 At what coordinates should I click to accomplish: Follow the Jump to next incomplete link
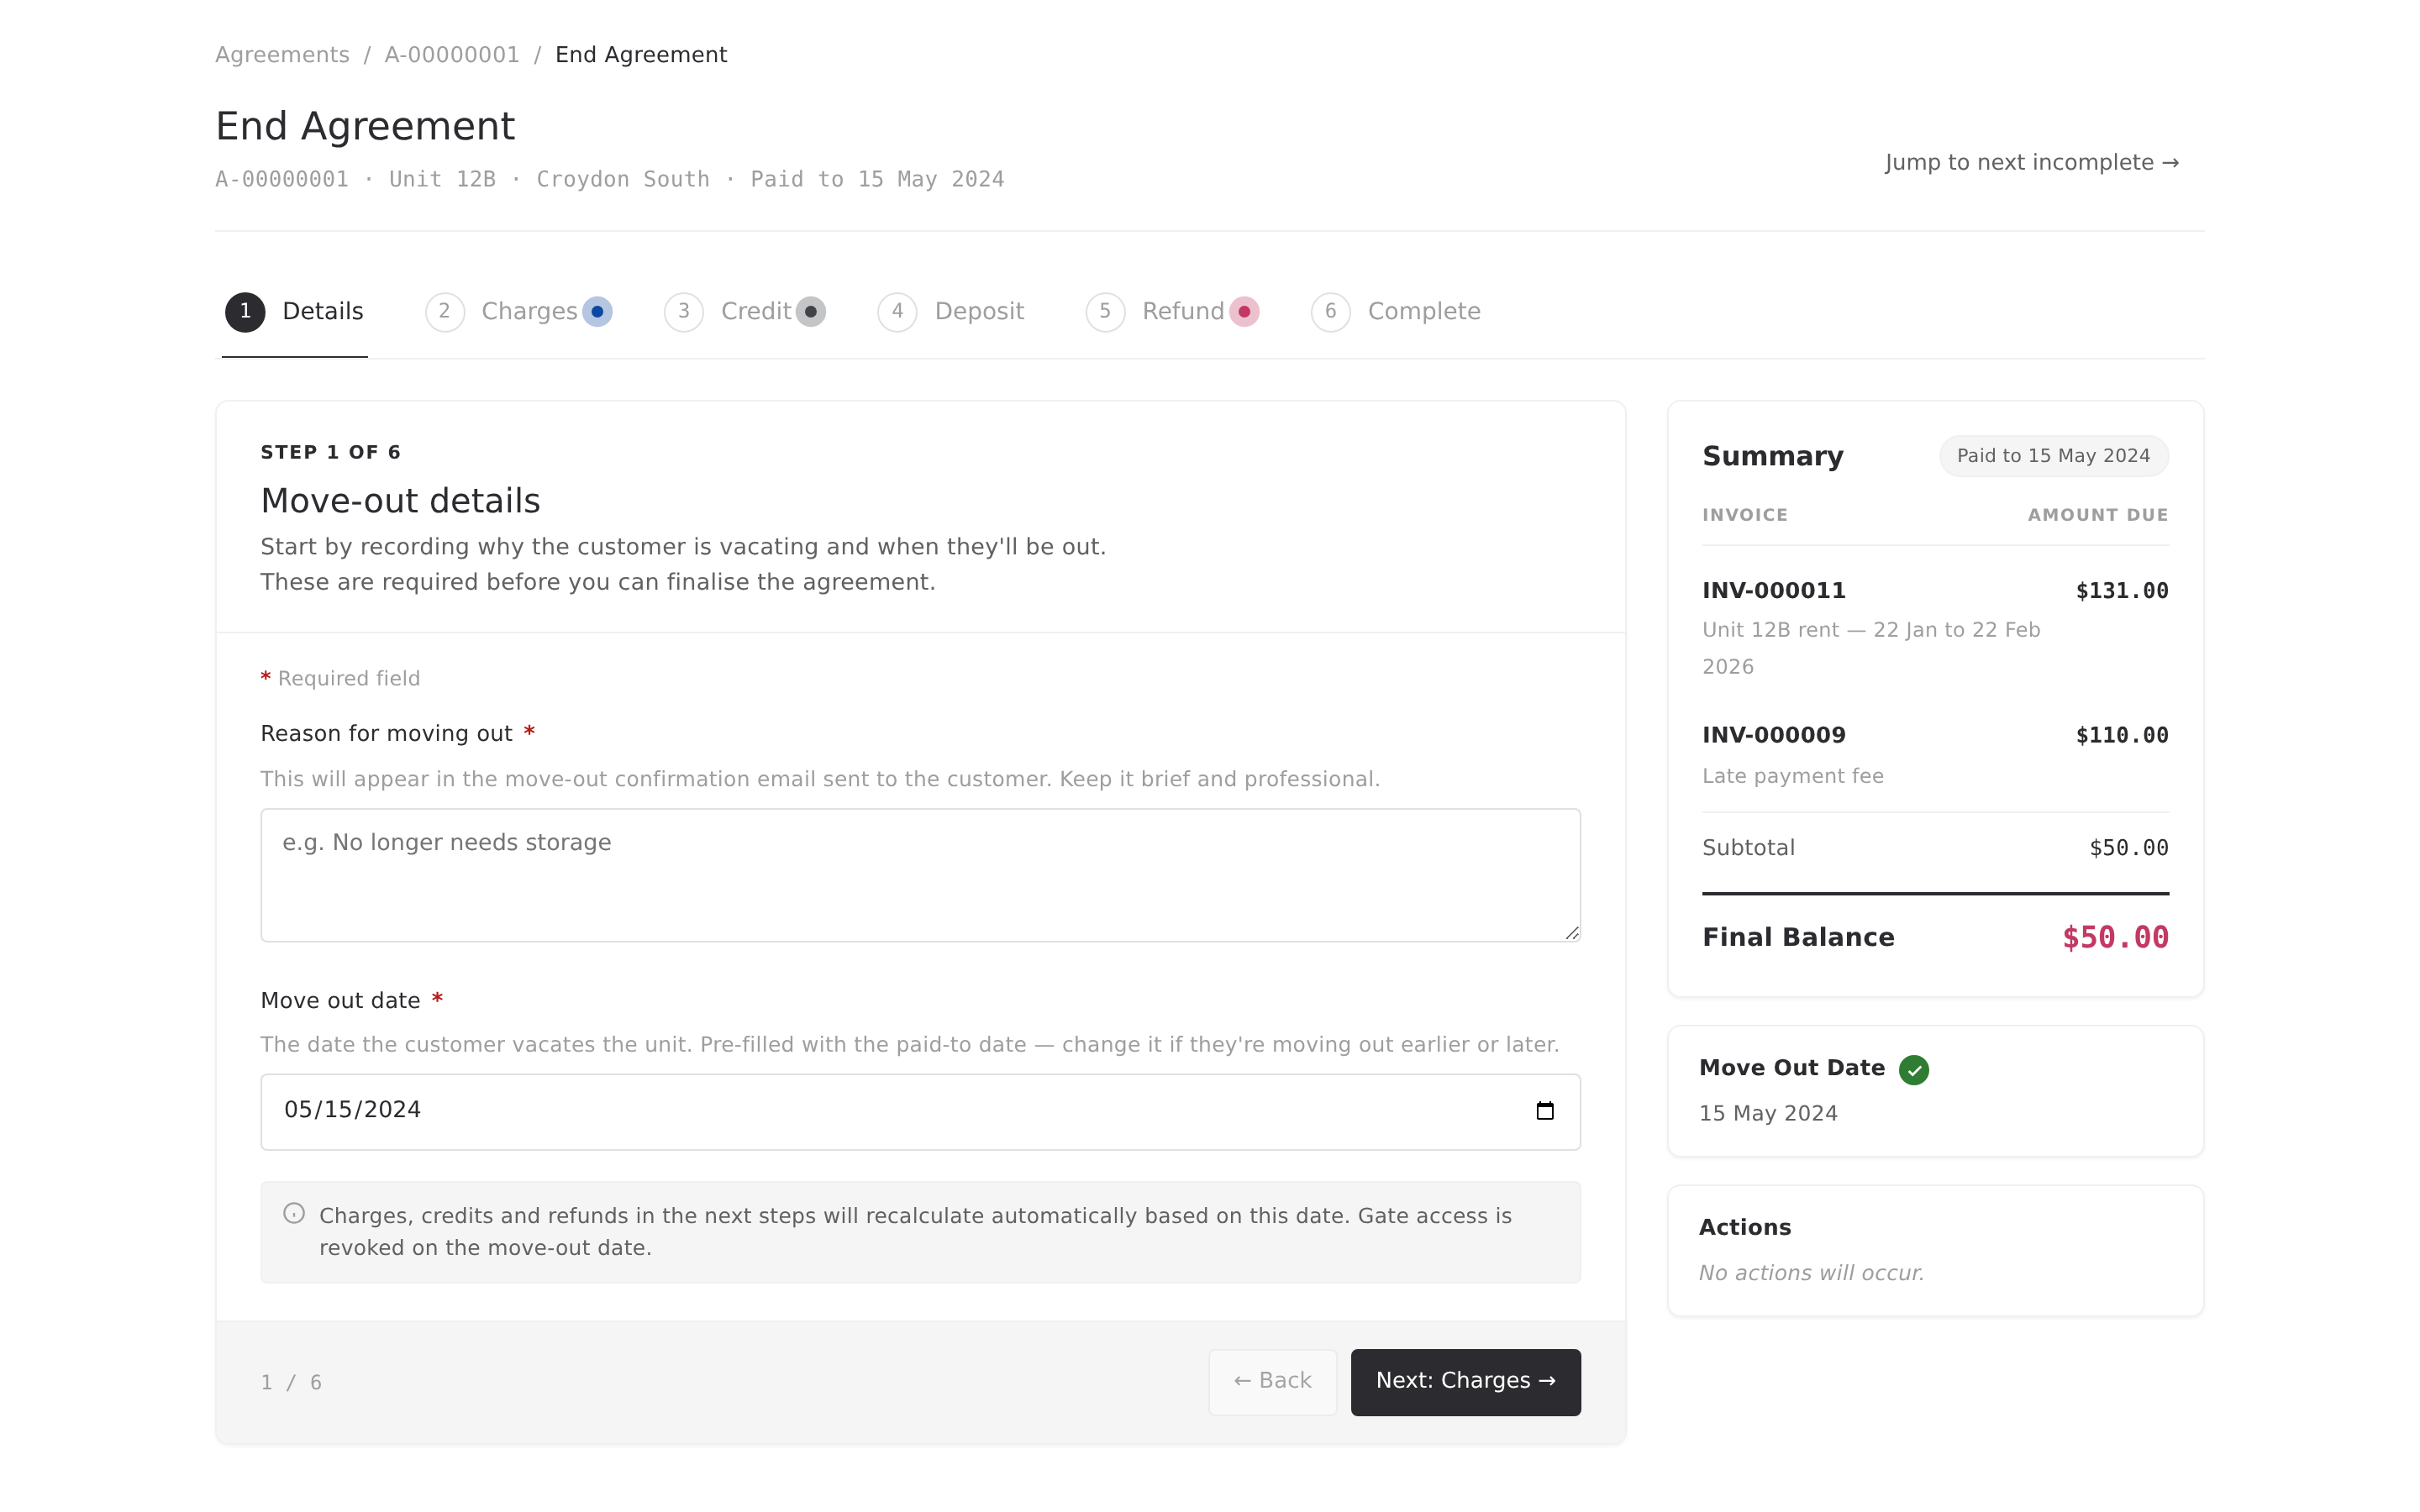(2032, 162)
